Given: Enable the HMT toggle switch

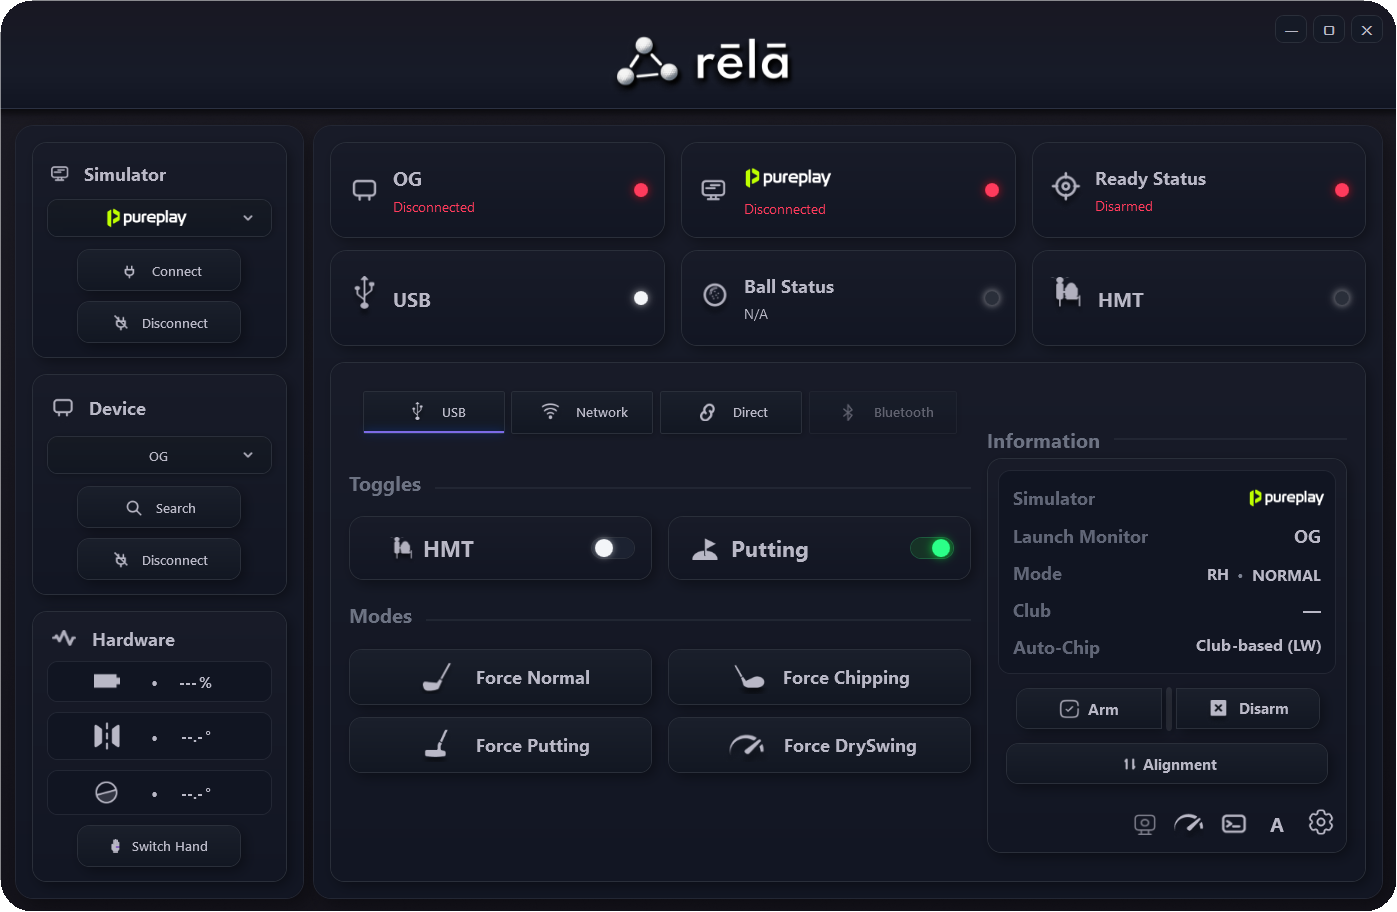Looking at the screenshot, I should (613, 548).
